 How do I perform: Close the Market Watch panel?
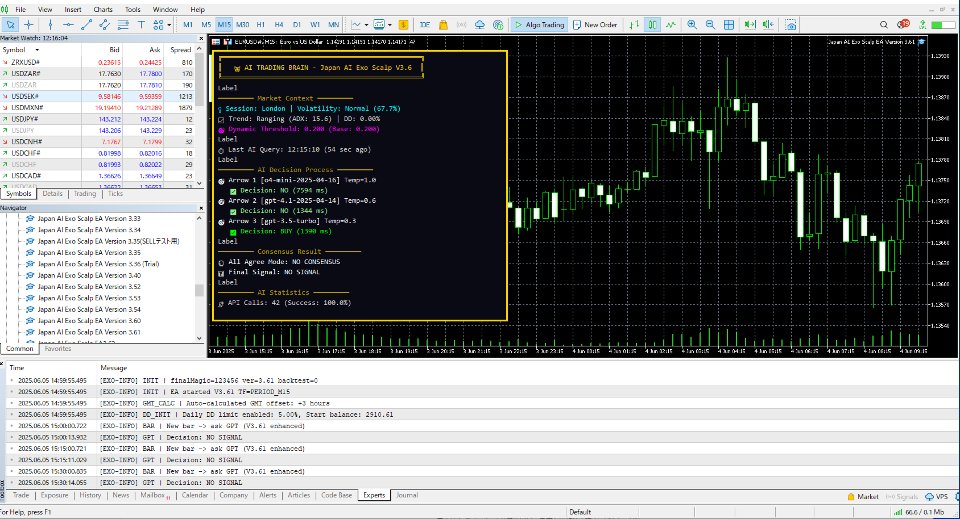point(201,38)
